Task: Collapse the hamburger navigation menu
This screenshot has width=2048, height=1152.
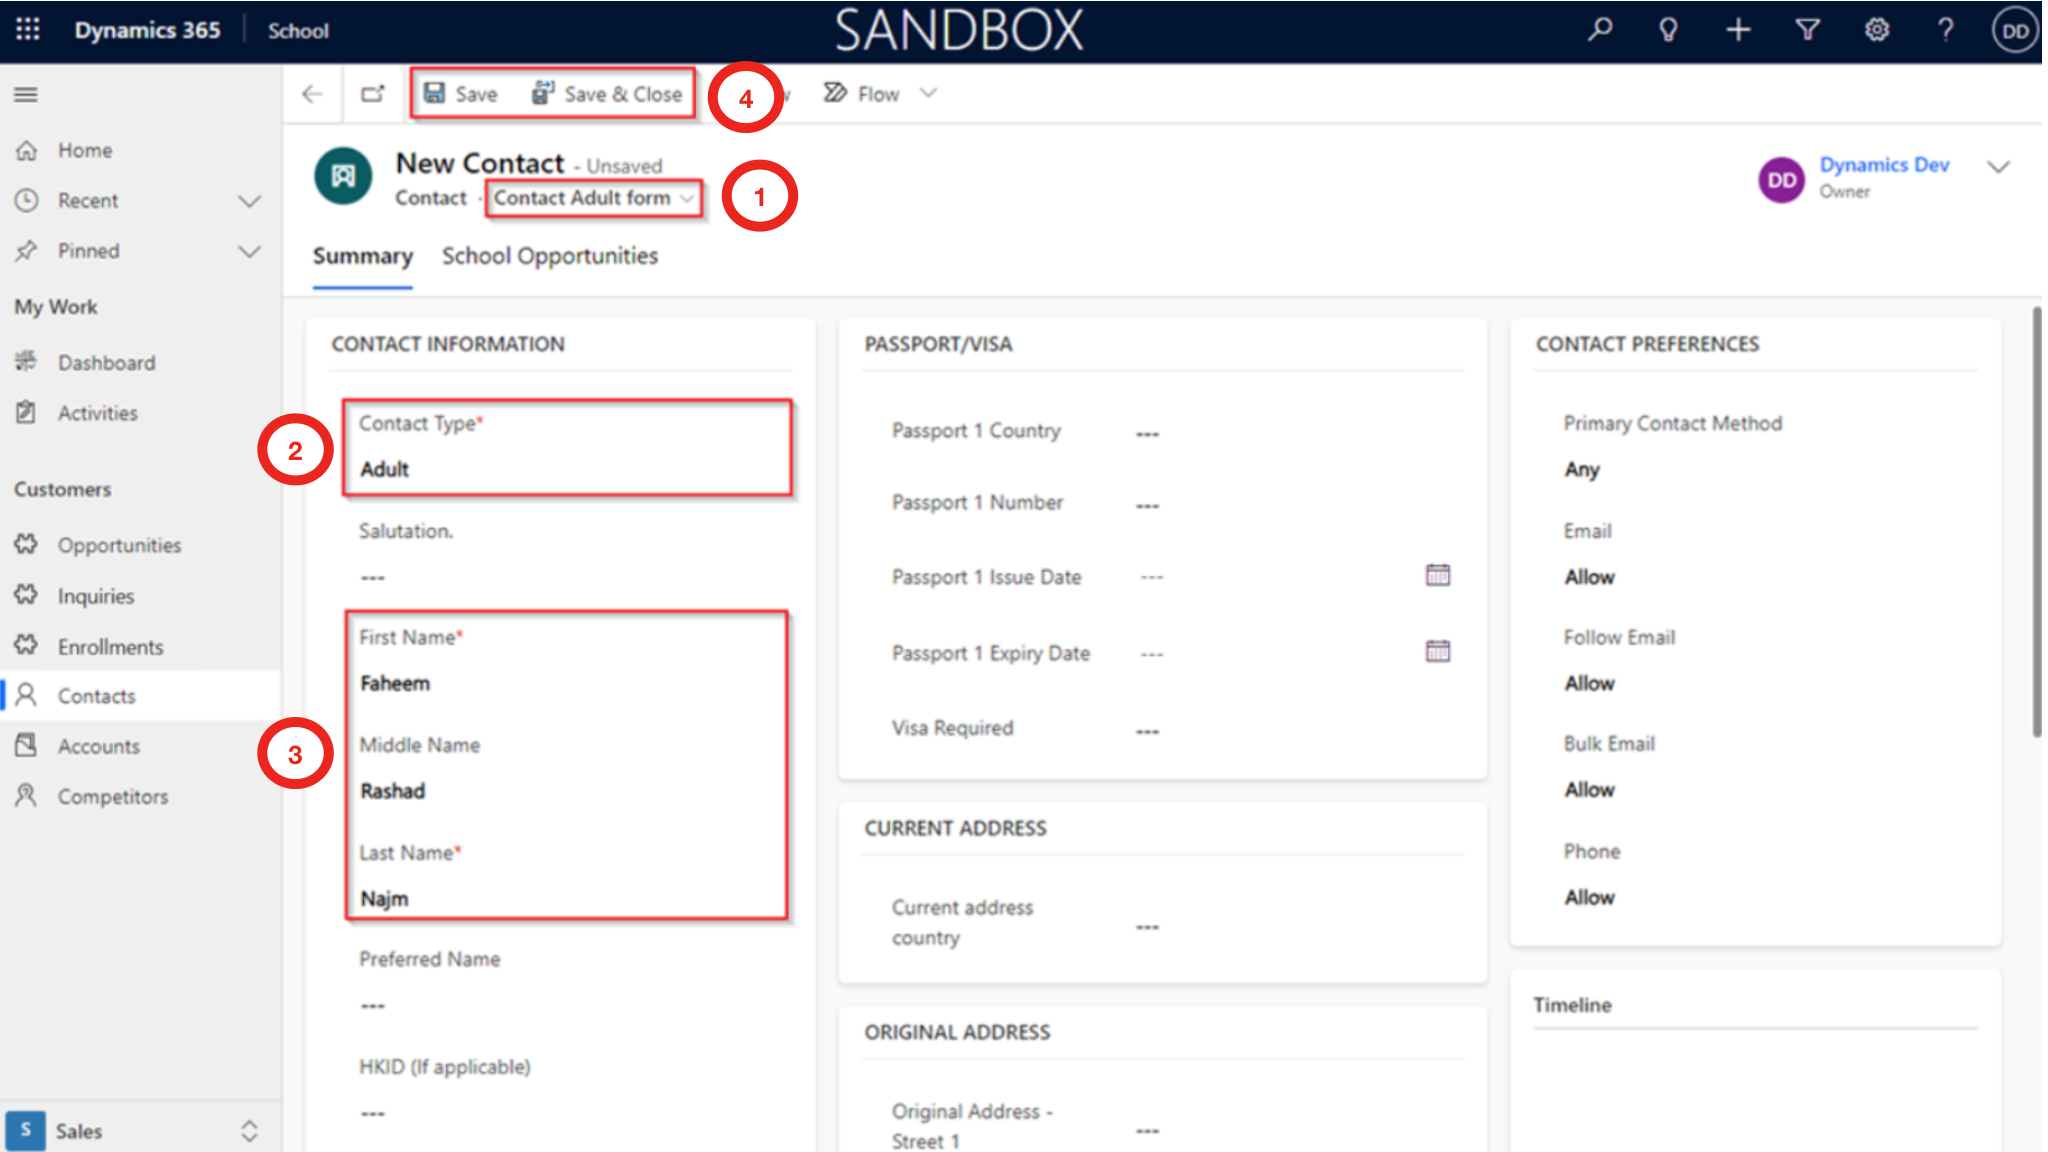Action: [26, 95]
